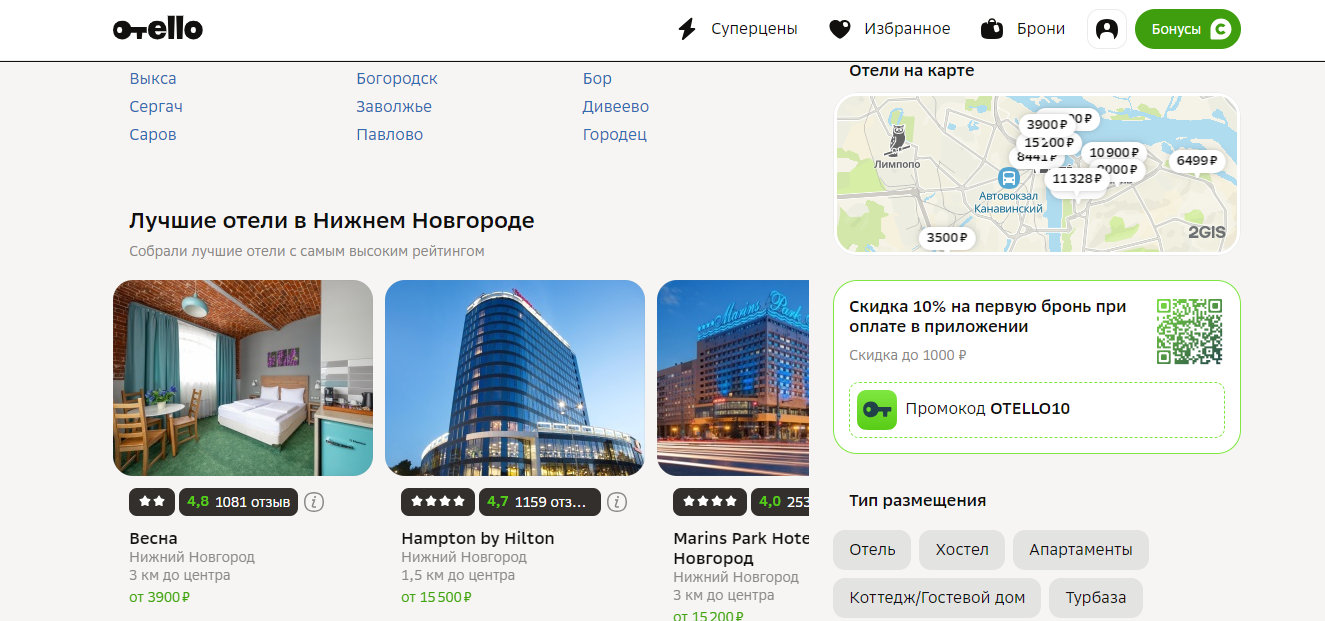Open Суперцены via the lightning icon

[x=687, y=29]
